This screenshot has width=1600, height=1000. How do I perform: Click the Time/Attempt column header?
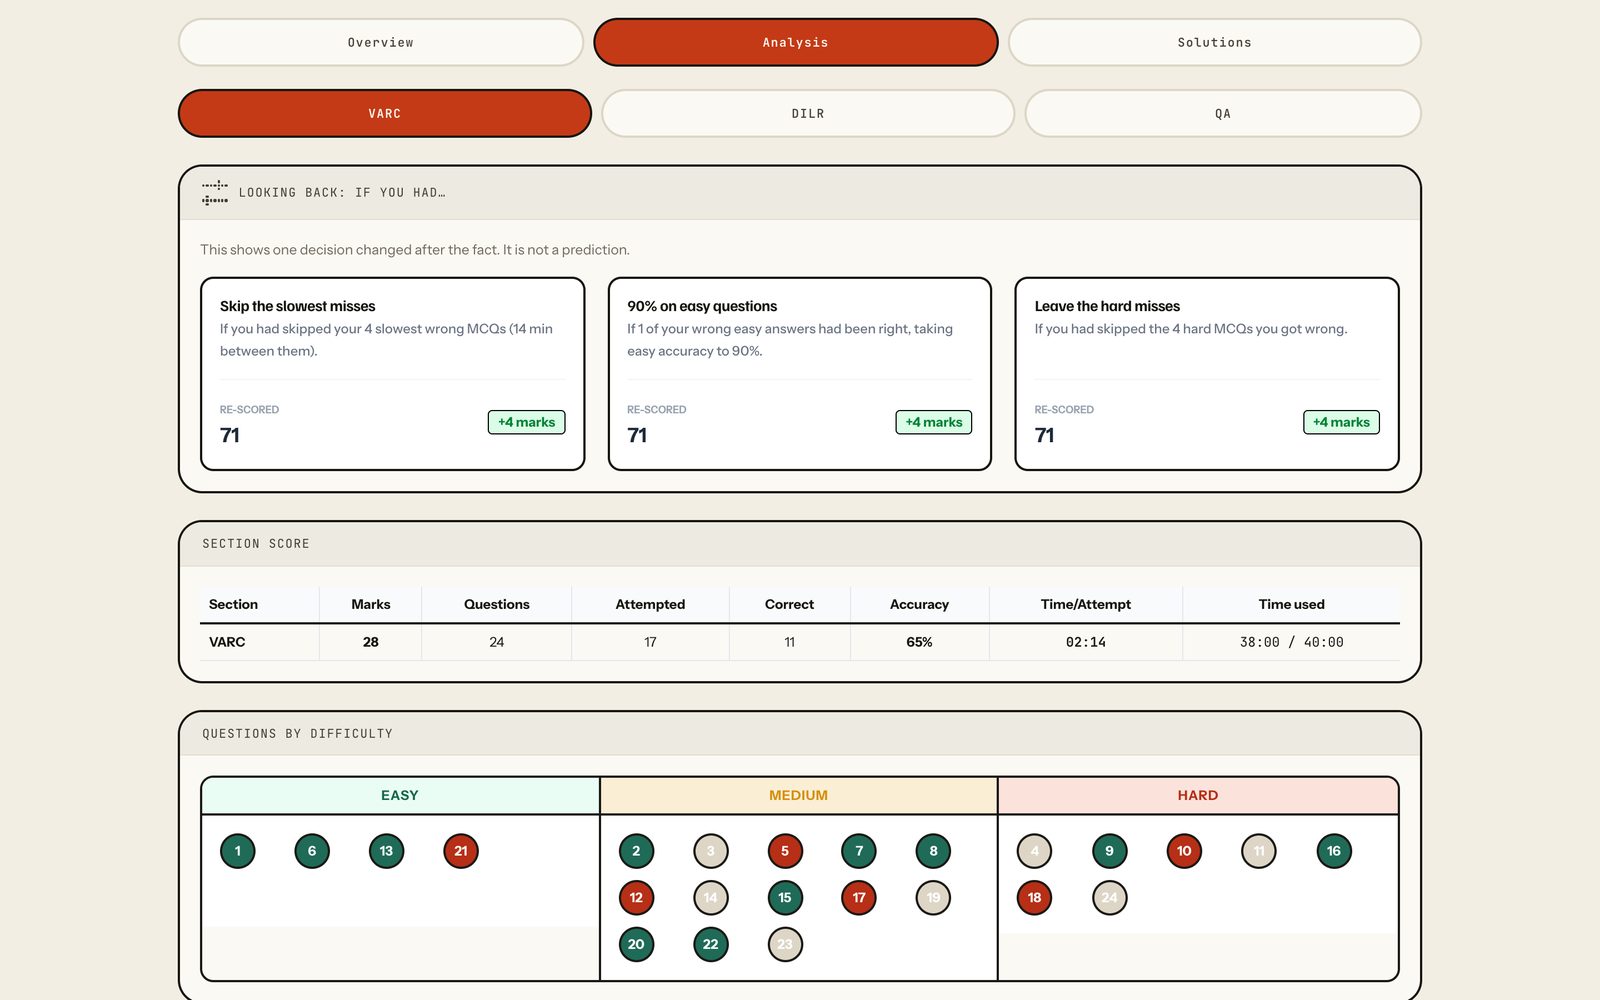click(1085, 604)
